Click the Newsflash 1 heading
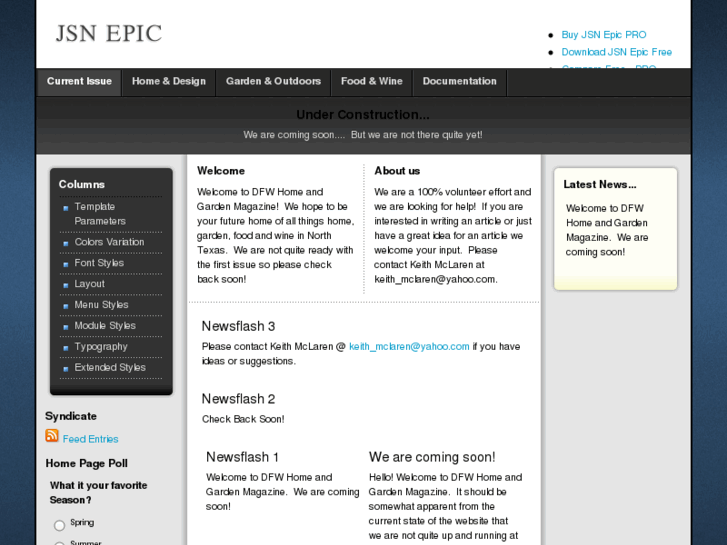The image size is (727, 545). tap(242, 457)
